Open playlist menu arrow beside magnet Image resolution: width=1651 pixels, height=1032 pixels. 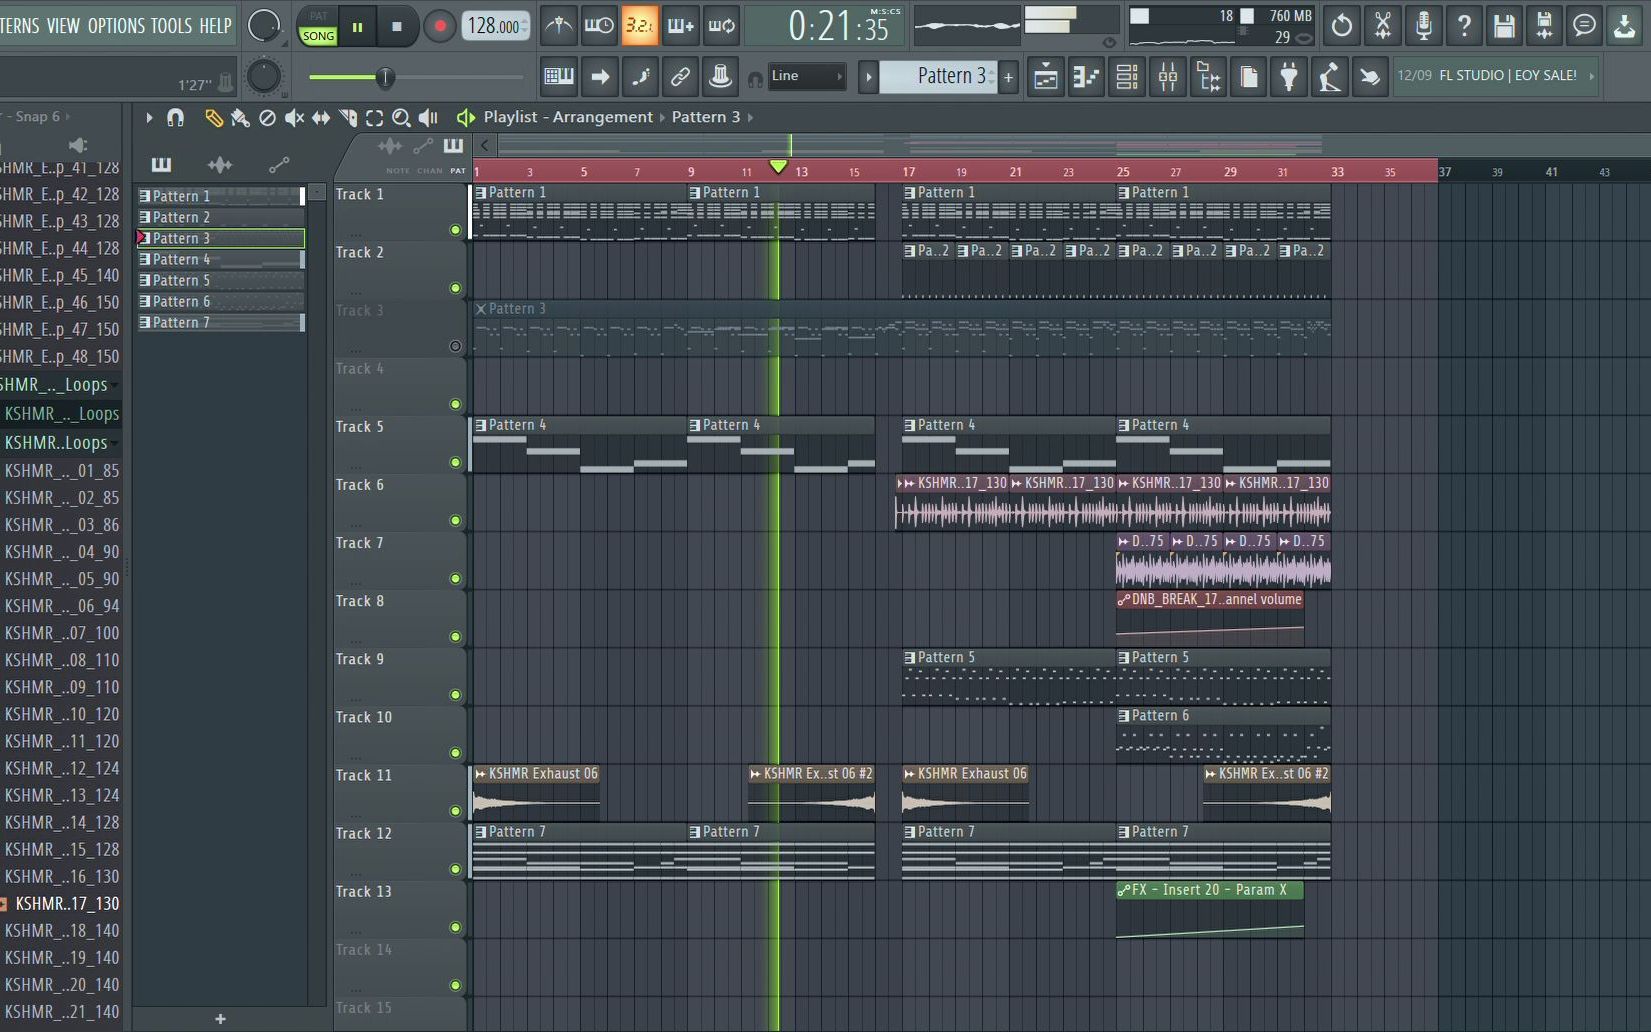149,118
